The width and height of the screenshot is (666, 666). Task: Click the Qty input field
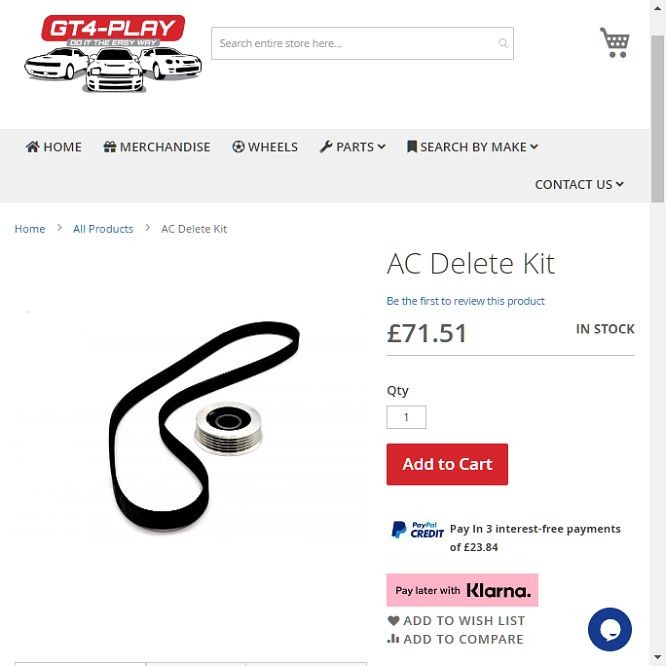point(406,417)
